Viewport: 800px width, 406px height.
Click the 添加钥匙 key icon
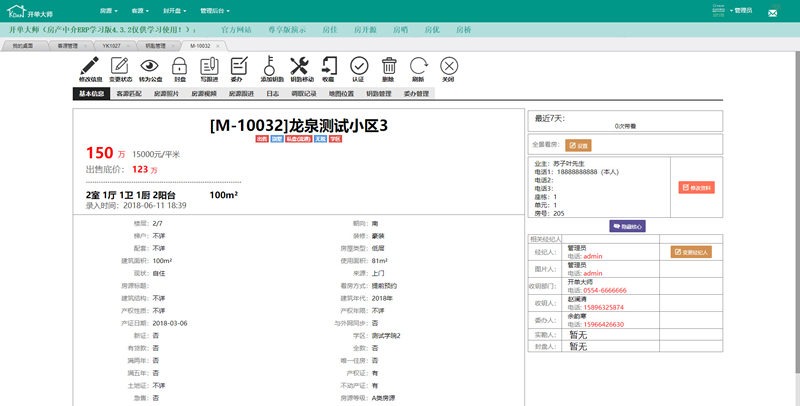271,65
